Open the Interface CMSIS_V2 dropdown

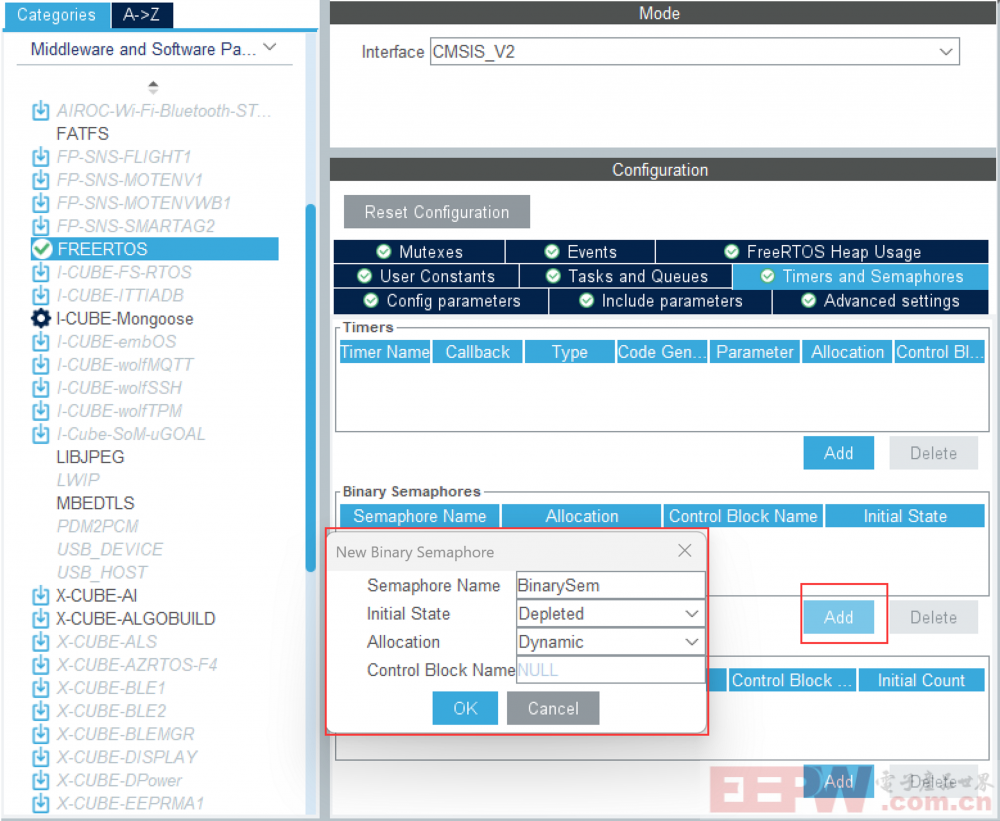946,52
